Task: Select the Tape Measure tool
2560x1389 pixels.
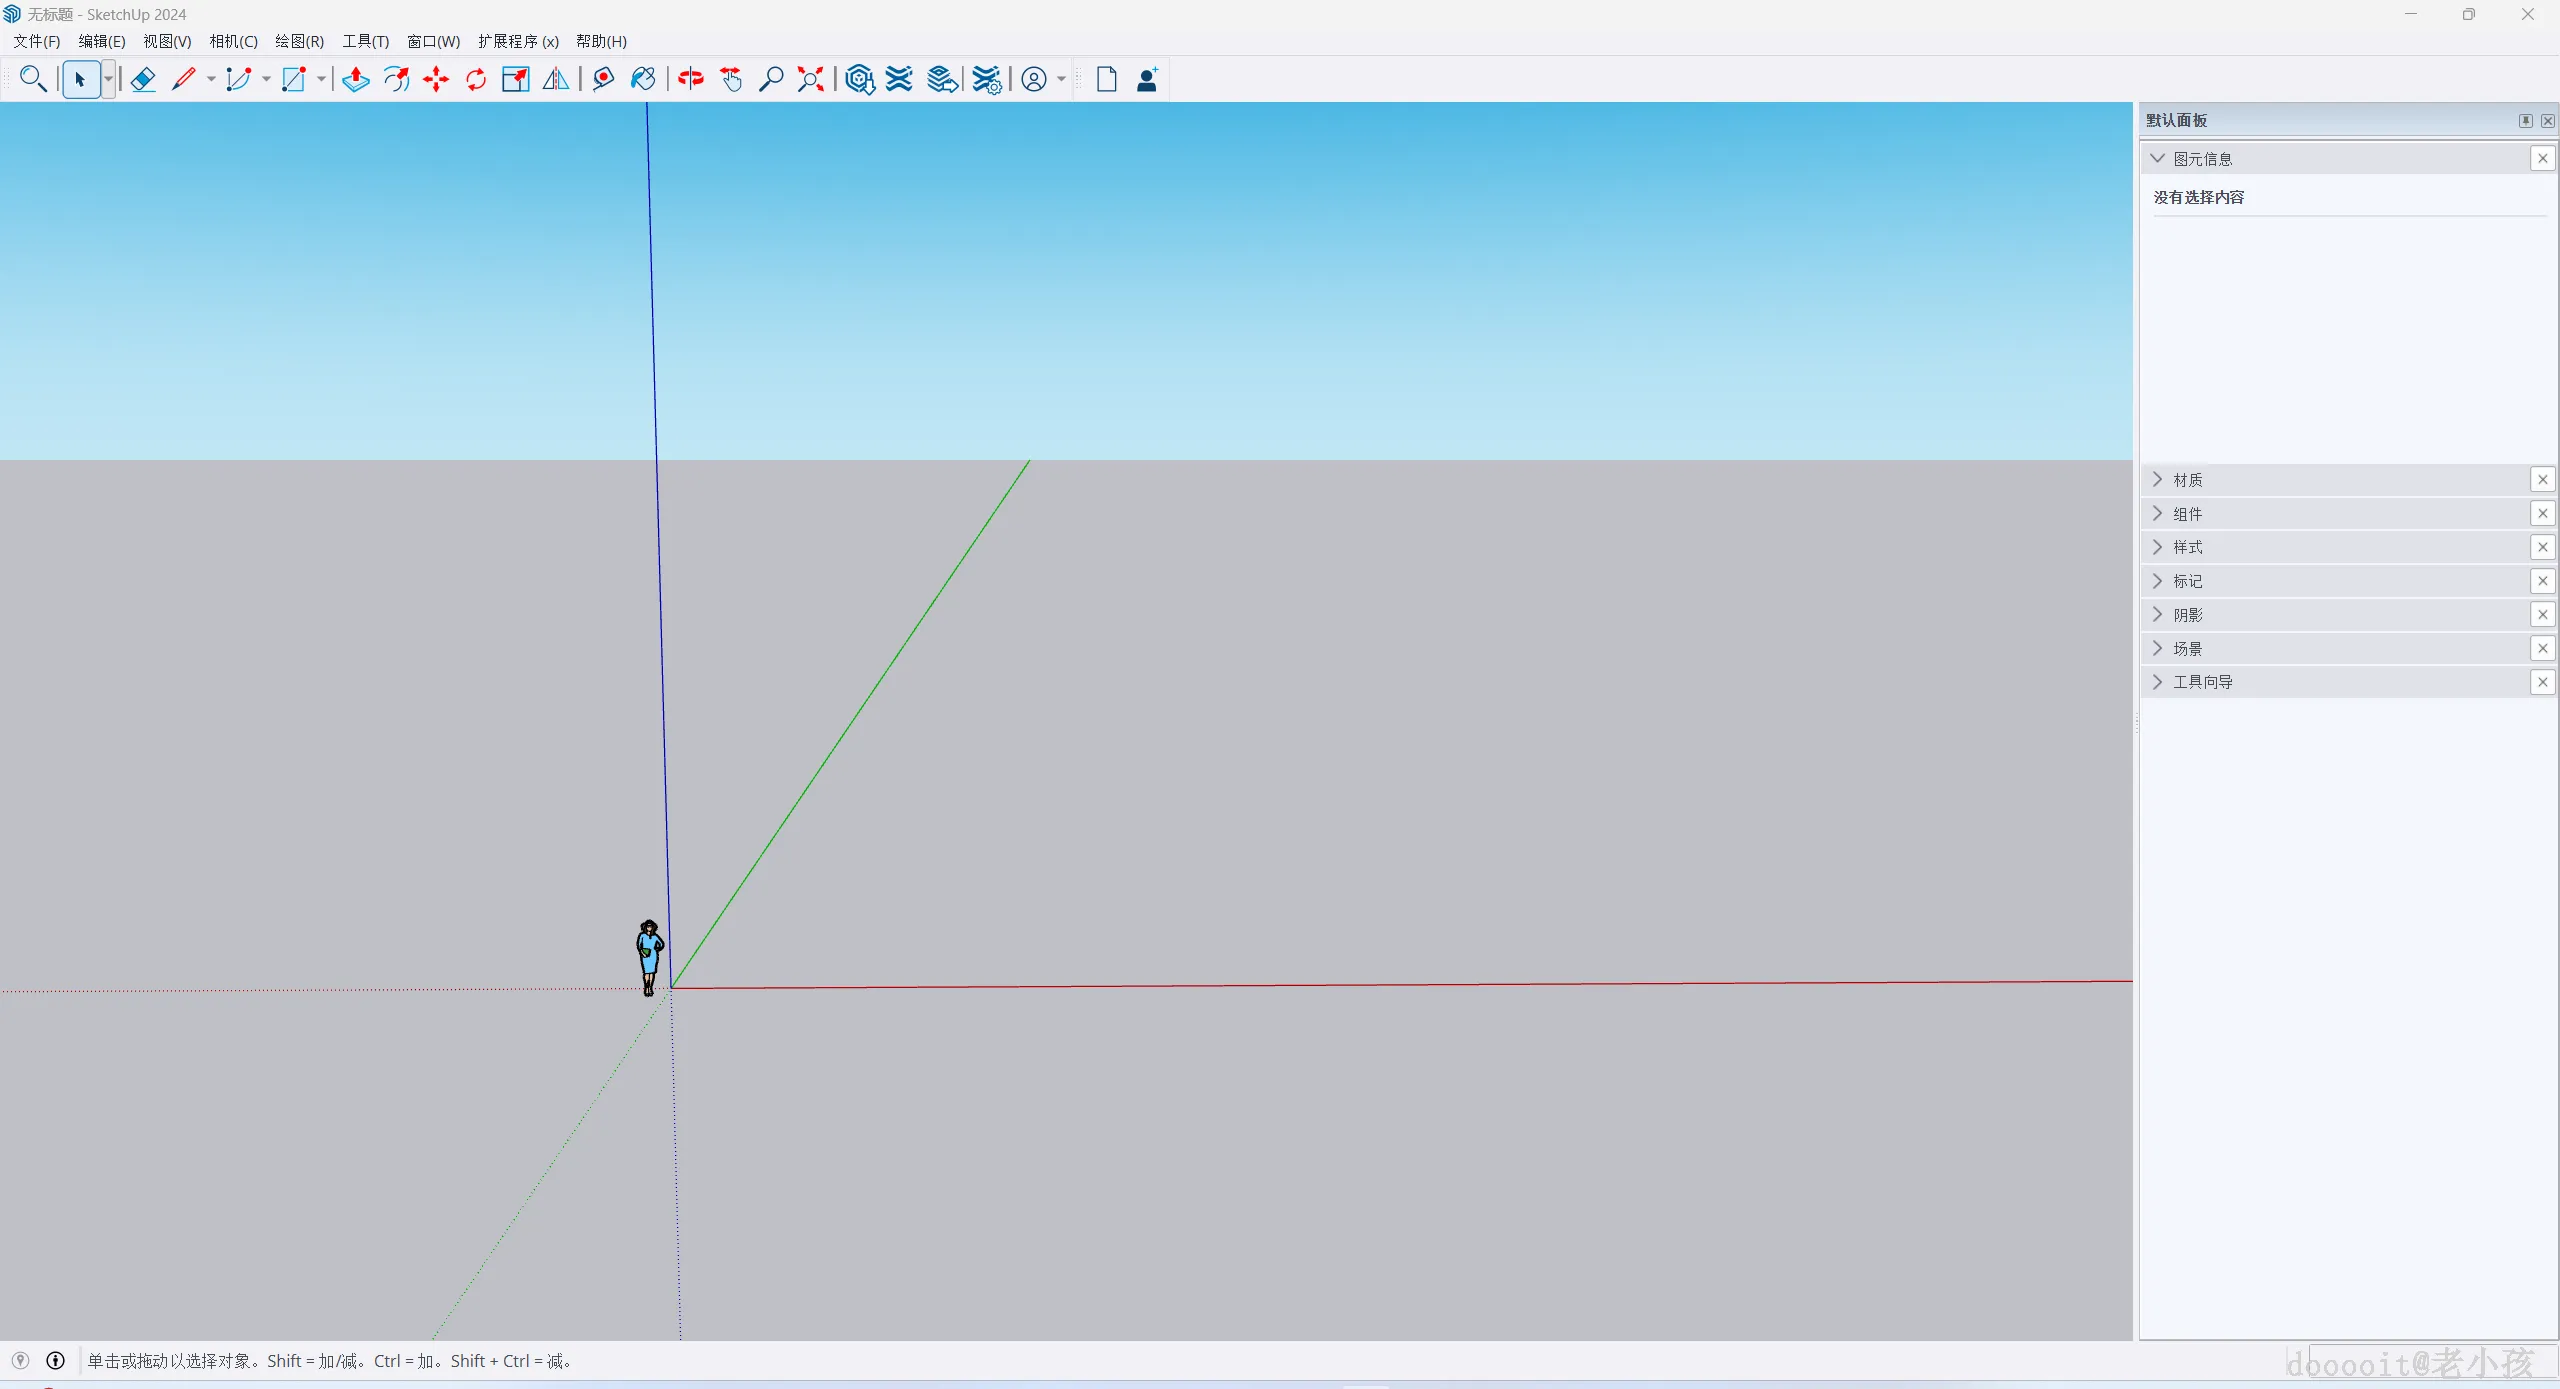Action: [603, 79]
